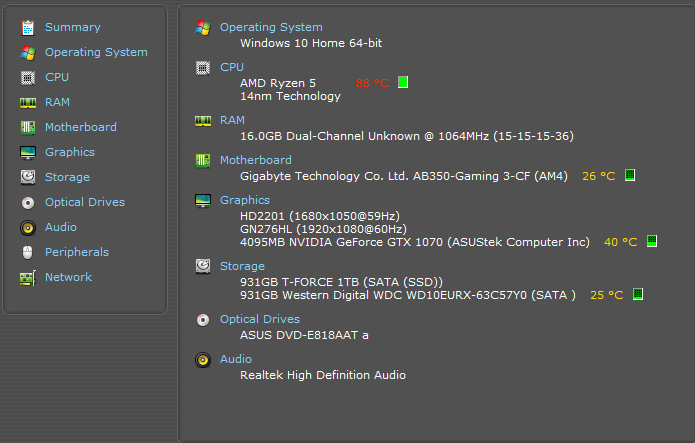Click the '931GB T-FORCE 1TB' SSD line
The height and width of the screenshot is (443, 695).
pyautogui.click(x=341, y=282)
